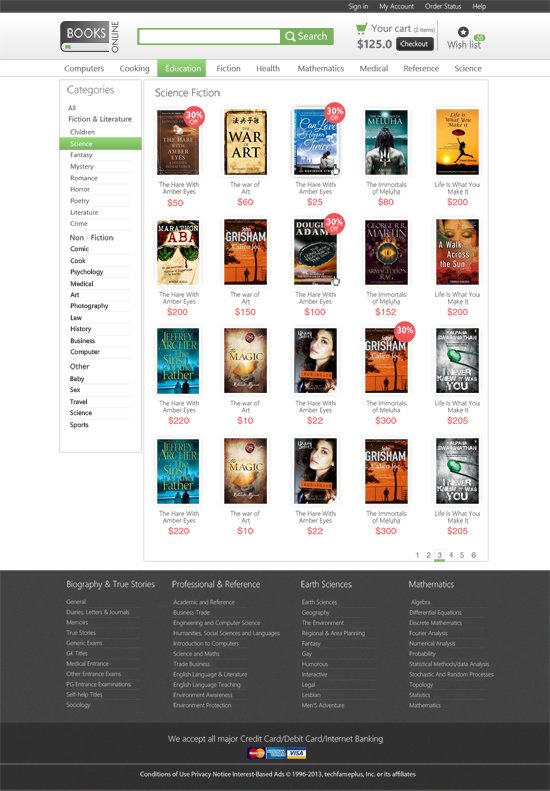Open The War of Art book cover

tap(245, 142)
